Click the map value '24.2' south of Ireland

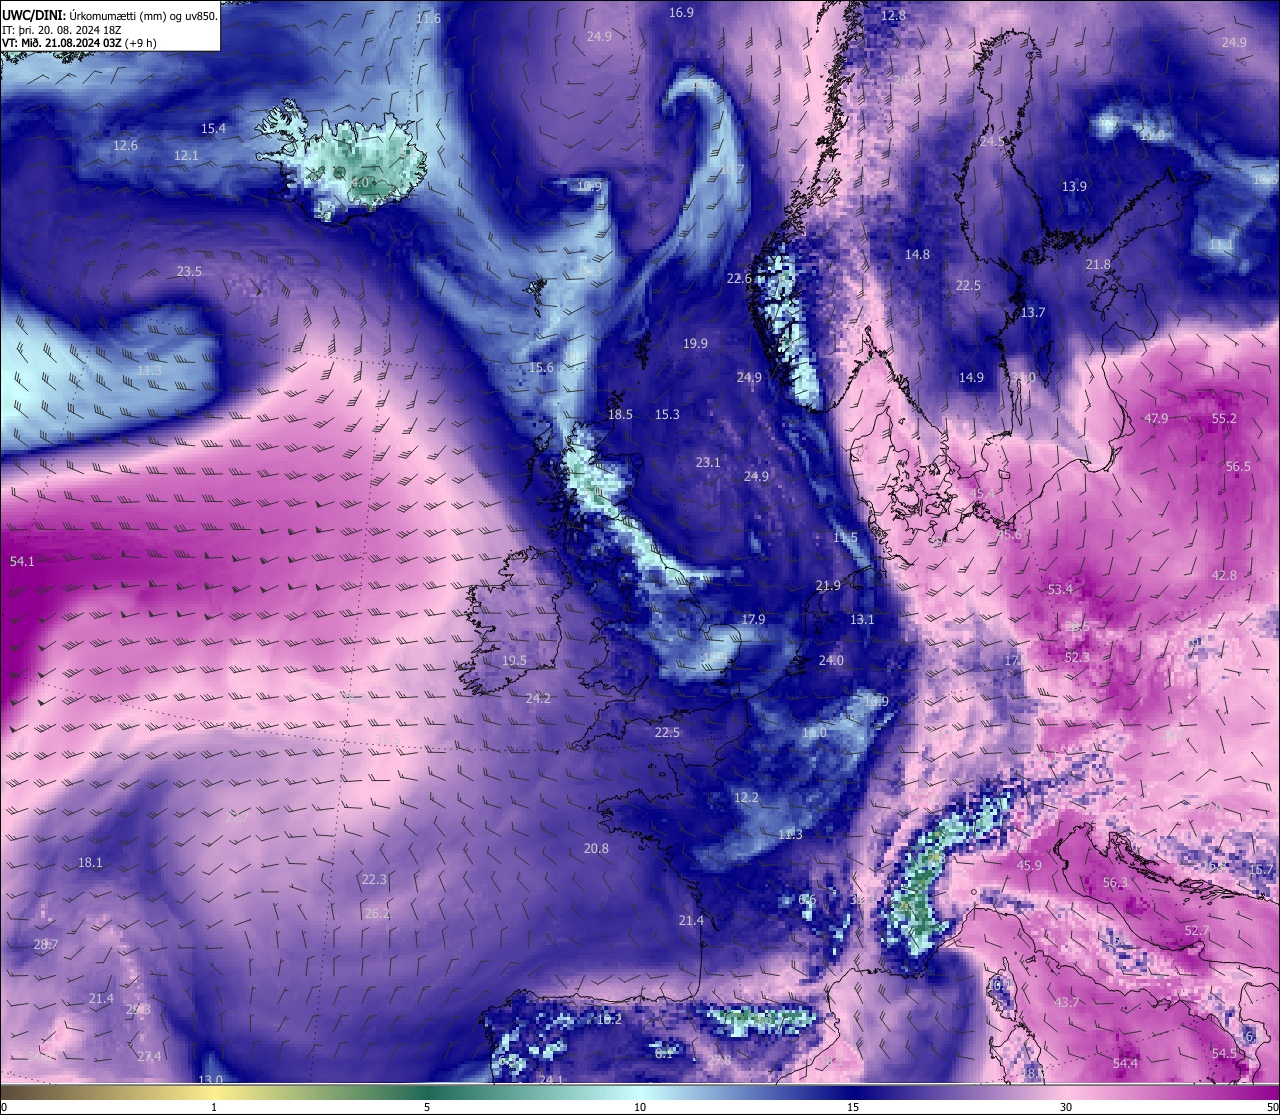pyautogui.click(x=538, y=699)
